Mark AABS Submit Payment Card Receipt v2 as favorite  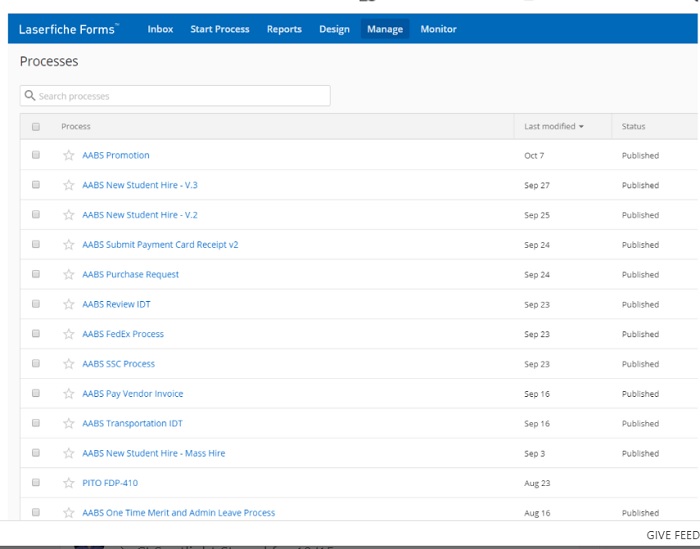(68, 245)
